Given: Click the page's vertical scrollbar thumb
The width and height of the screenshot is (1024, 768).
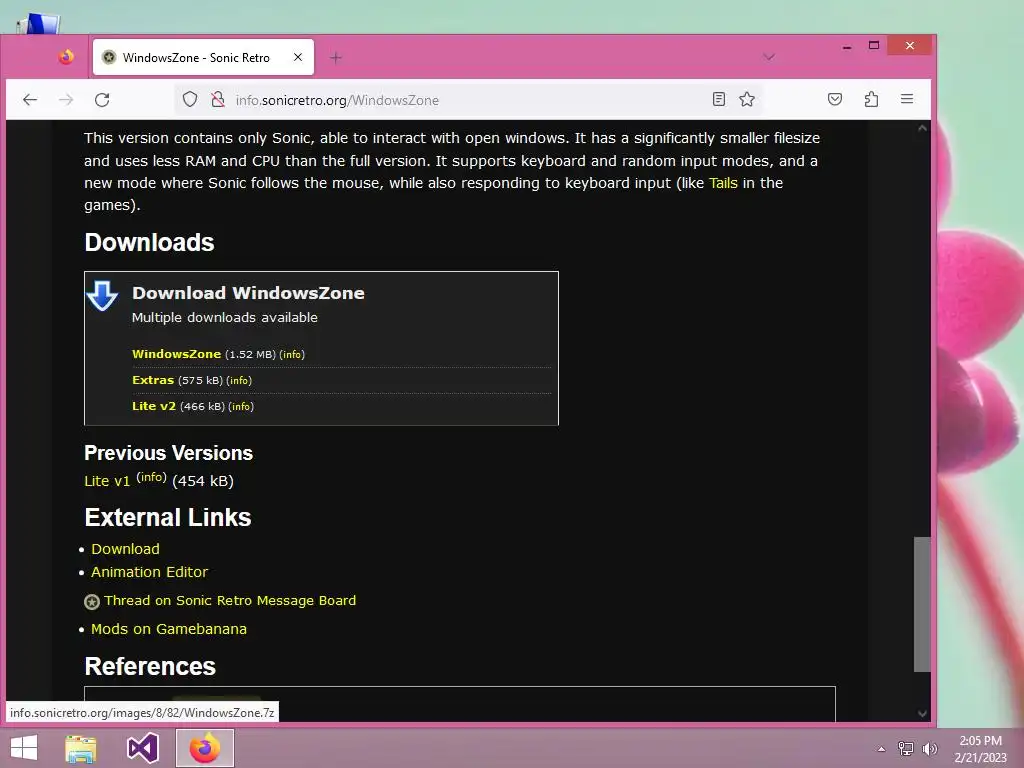Looking at the screenshot, I should pos(922,604).
